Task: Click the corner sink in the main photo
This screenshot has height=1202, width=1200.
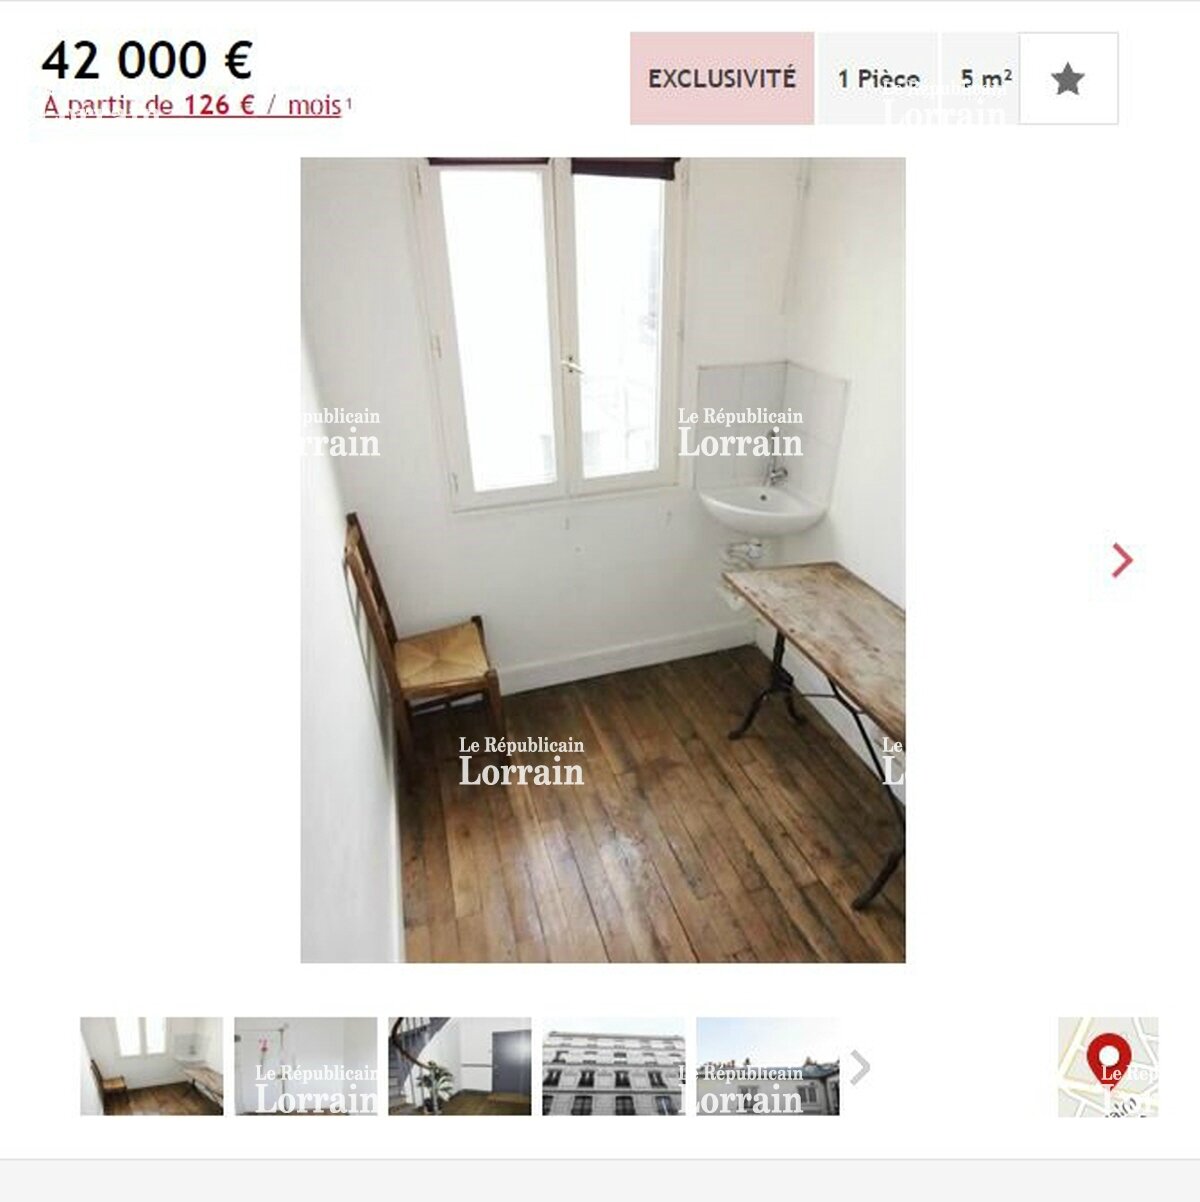Action: tap(762, 506)
